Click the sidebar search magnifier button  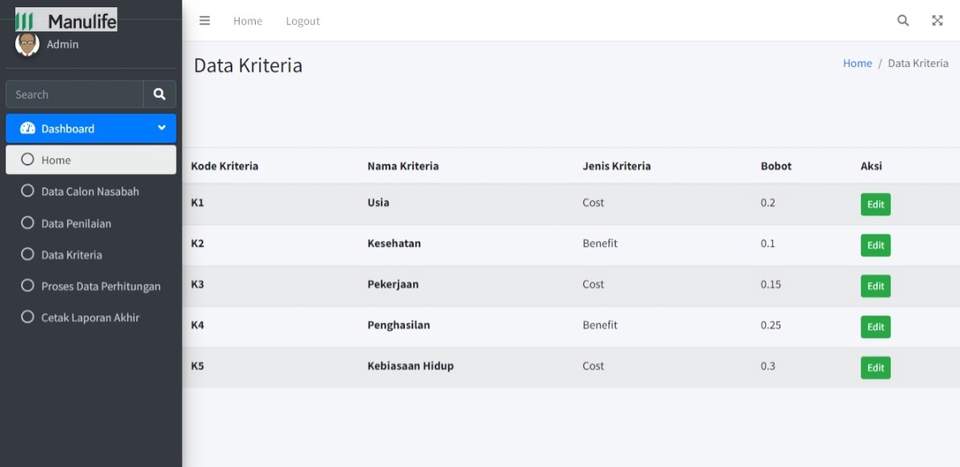pyautogui.click(x=160, y=94)
